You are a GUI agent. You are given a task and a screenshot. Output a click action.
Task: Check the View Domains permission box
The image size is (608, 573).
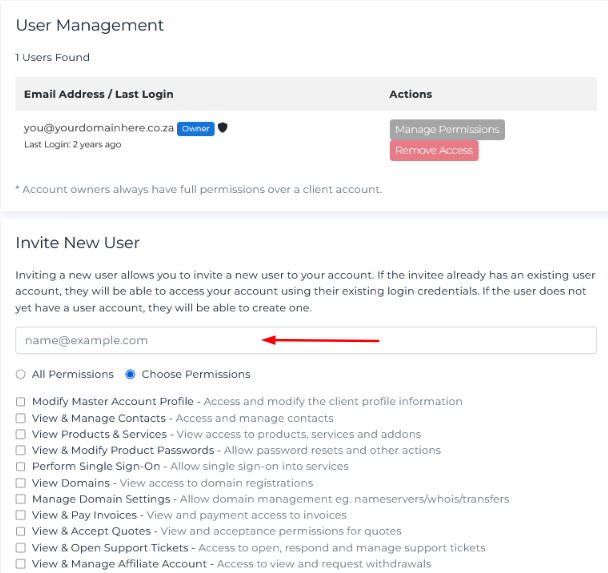click(x=21, y=483)
